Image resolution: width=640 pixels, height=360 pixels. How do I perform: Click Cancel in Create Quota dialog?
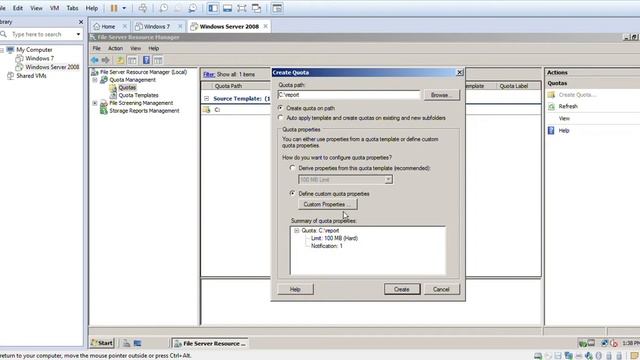pyautogui.click(x=441, y=289)
